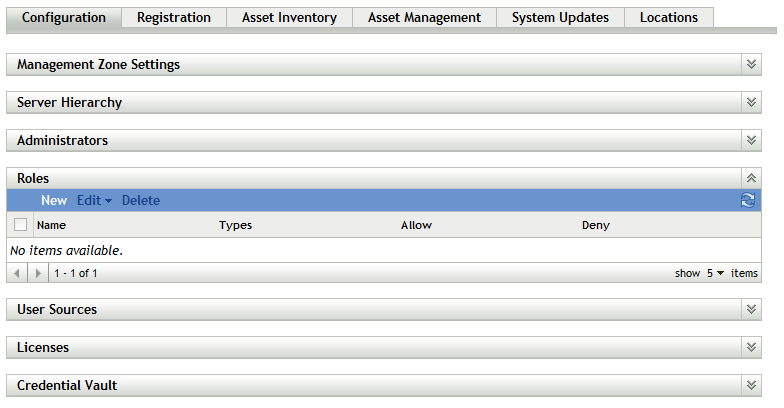Expand the Server Hierarchy panel

(751, 102)
